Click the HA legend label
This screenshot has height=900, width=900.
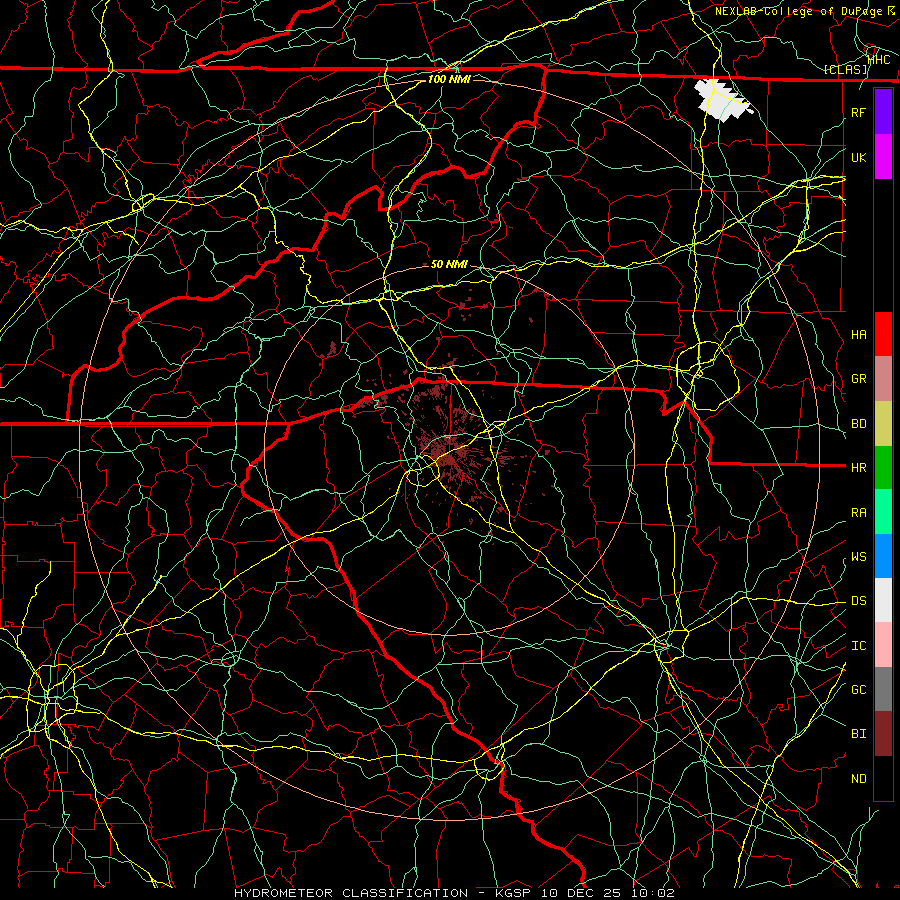[x=859, y=334]
